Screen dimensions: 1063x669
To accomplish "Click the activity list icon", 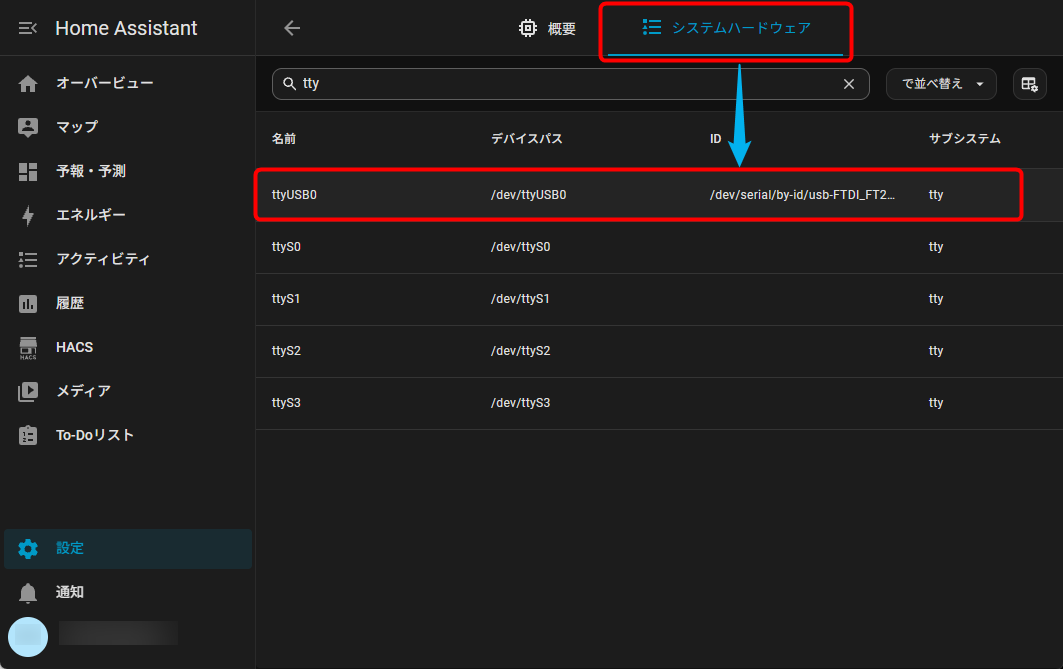I will 28,260.
